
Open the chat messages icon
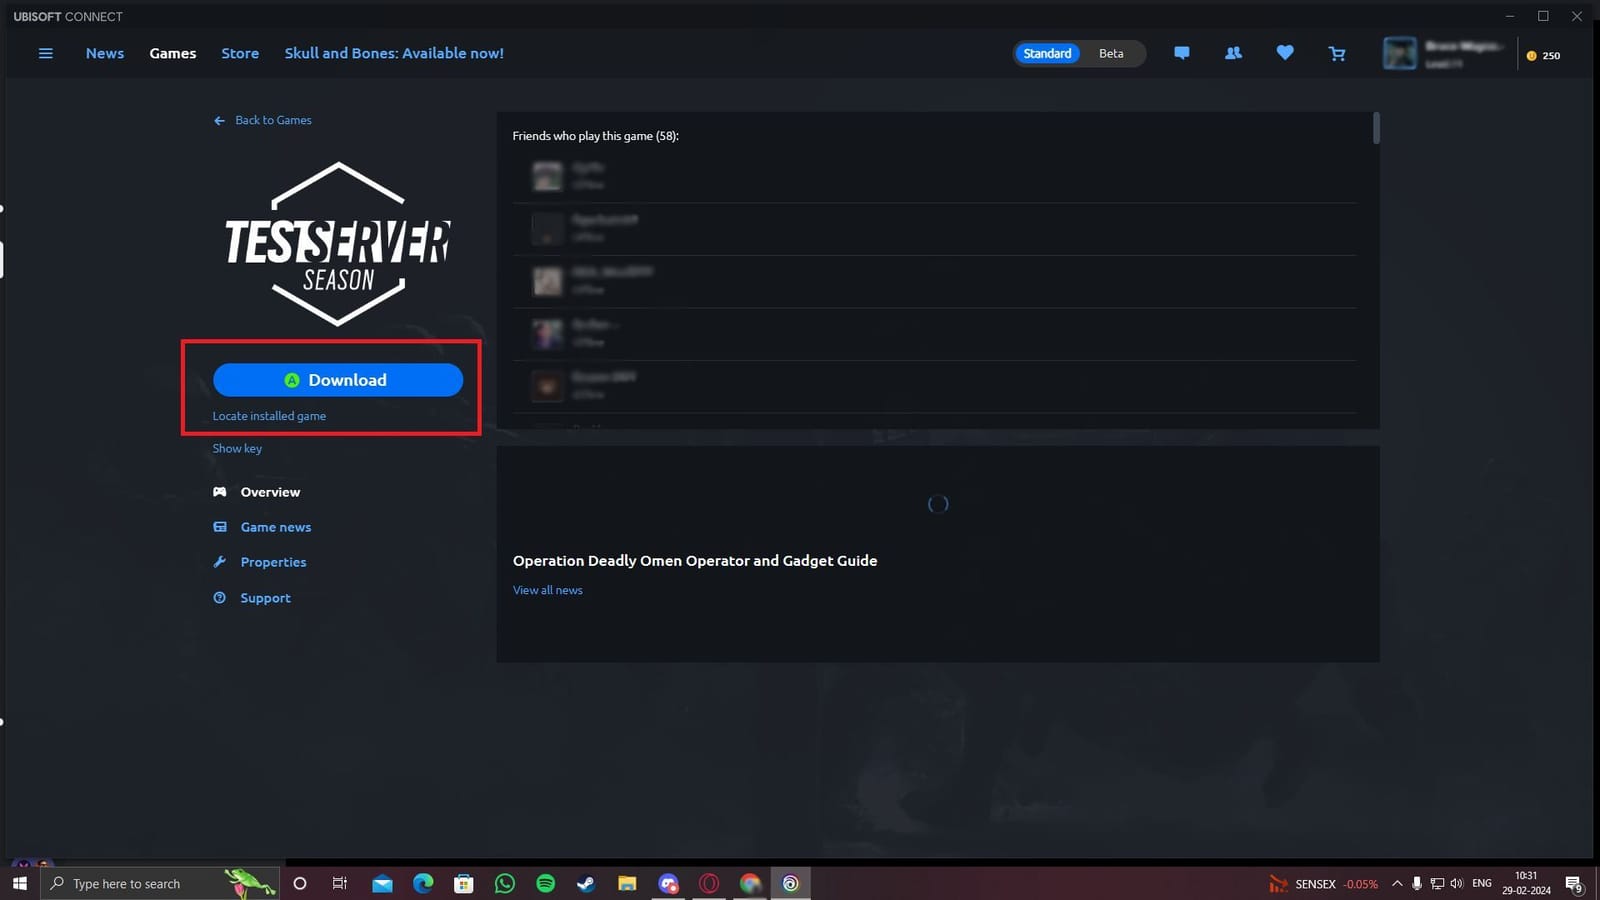coord(1181,54)
